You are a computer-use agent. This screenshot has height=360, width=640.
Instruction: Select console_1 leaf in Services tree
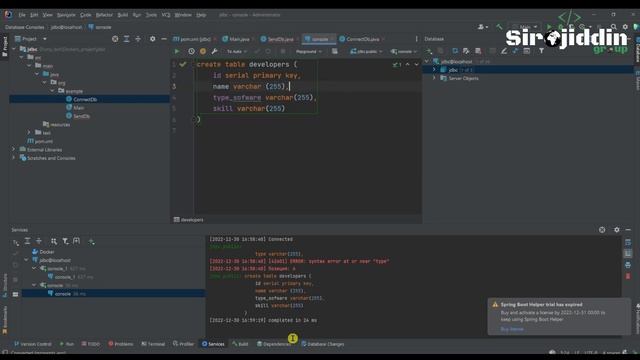[65, 277]
